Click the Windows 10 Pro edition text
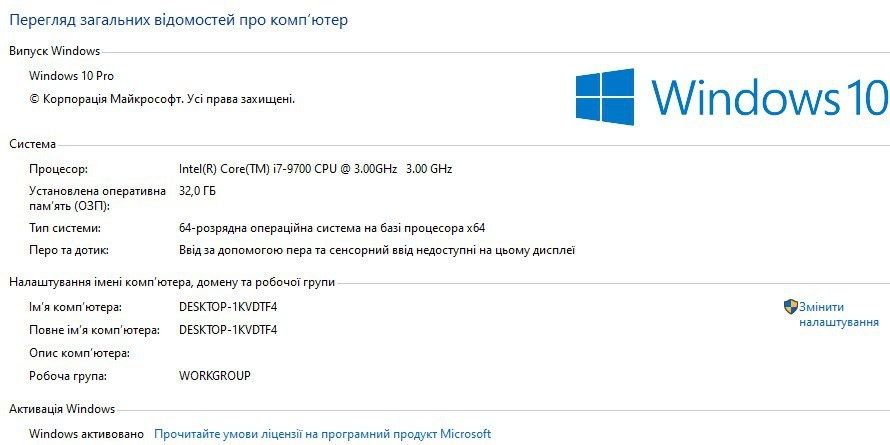This screenshot has height=445, width=890. point(79,76)
